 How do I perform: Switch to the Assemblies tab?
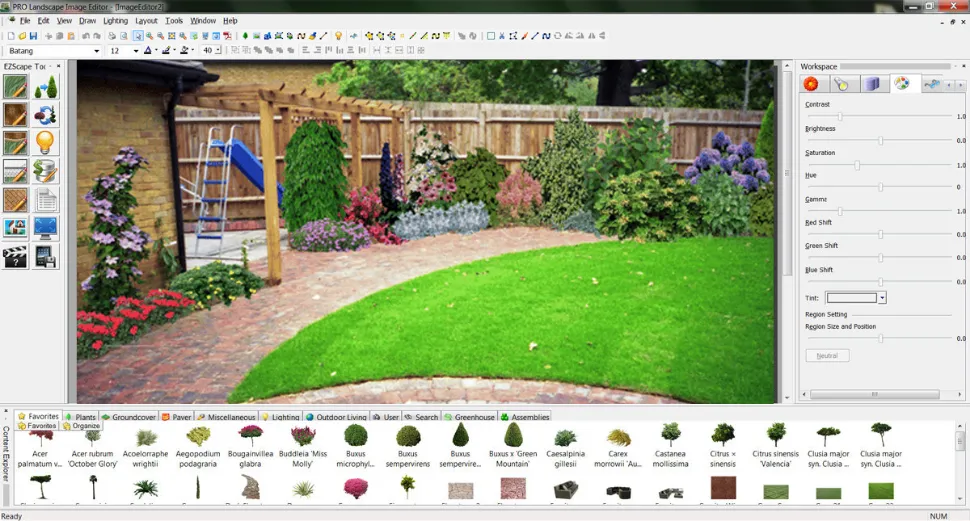[525, 417]
